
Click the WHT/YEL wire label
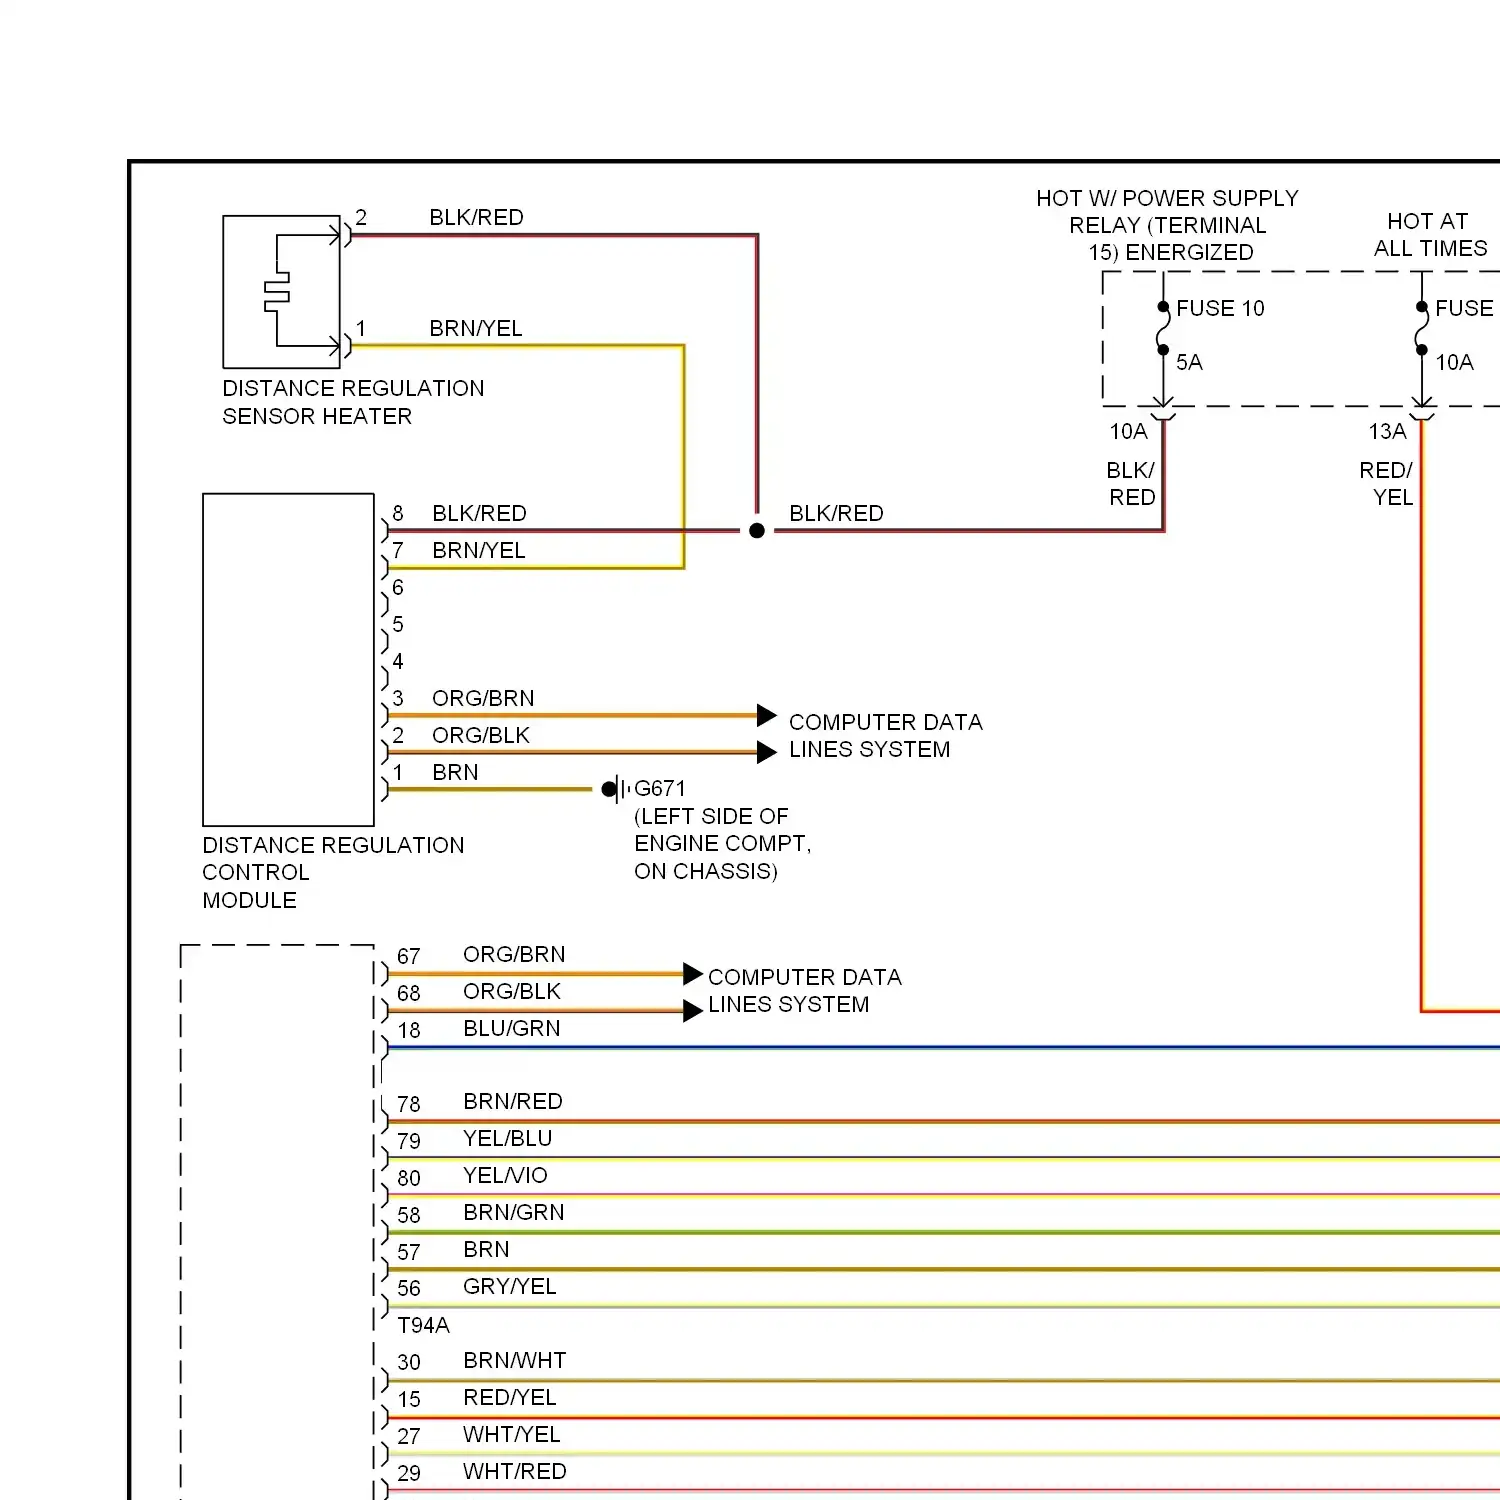tap(511, 1434)
